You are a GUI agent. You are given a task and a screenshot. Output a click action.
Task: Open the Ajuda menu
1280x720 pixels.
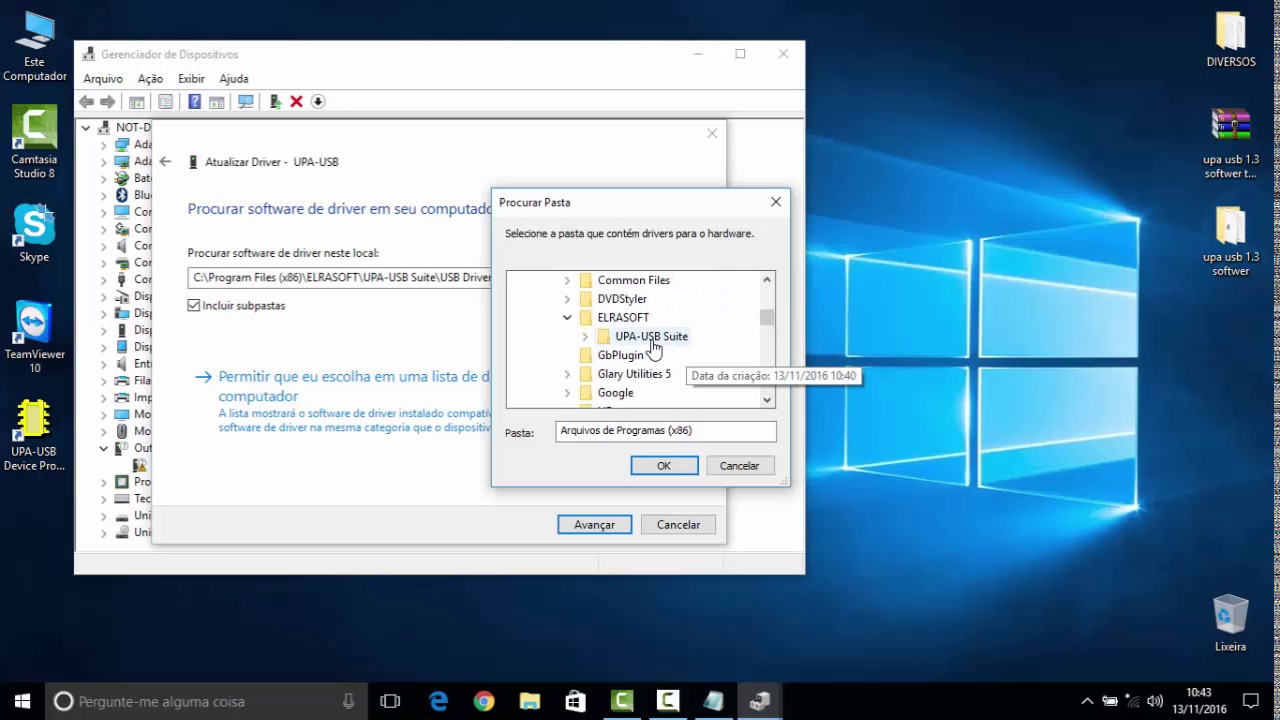click(x=234, y=79)
